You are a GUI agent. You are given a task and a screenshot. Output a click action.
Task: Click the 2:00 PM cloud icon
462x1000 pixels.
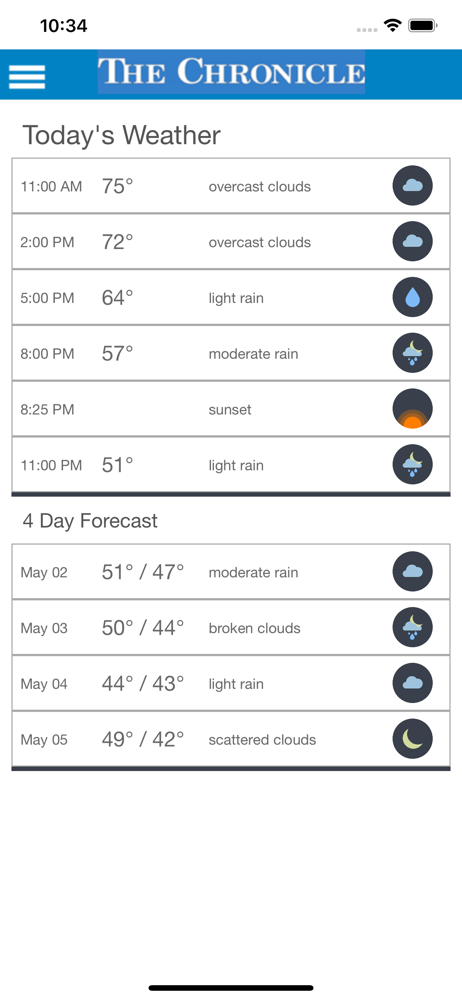[x=412, y=242]
